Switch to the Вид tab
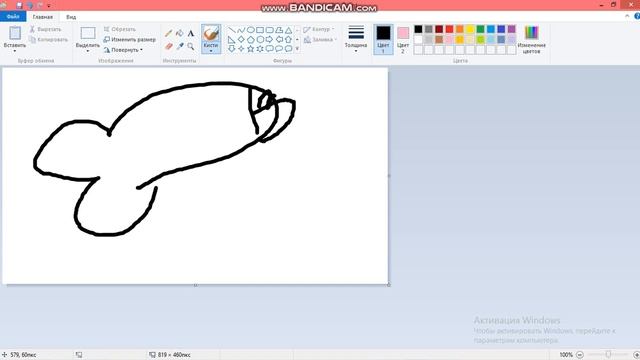The height and width of the screenshot is (360, 640). pyautogui.click(x=71, y=17)
